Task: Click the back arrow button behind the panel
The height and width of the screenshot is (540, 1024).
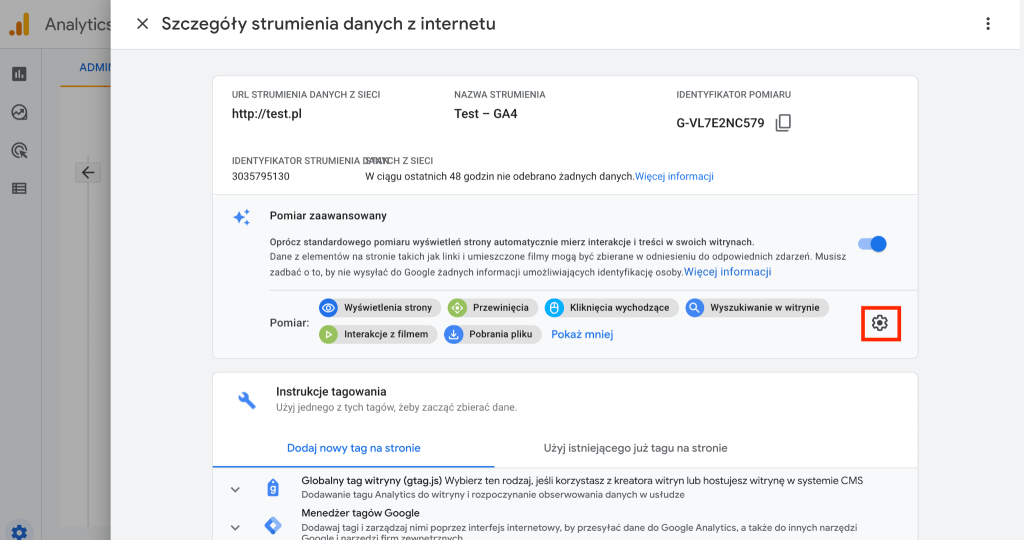Action: point(88,172)
